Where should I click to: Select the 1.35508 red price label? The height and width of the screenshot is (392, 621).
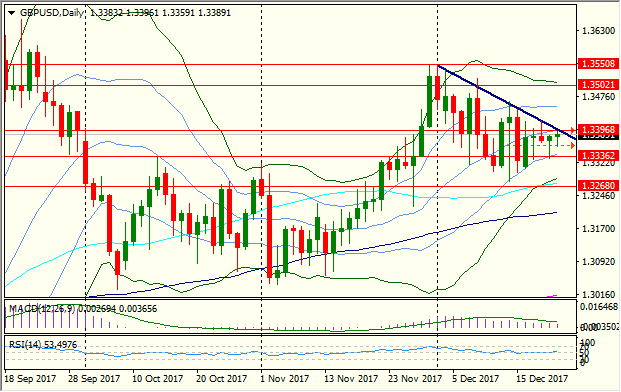(x=598, y=64)
